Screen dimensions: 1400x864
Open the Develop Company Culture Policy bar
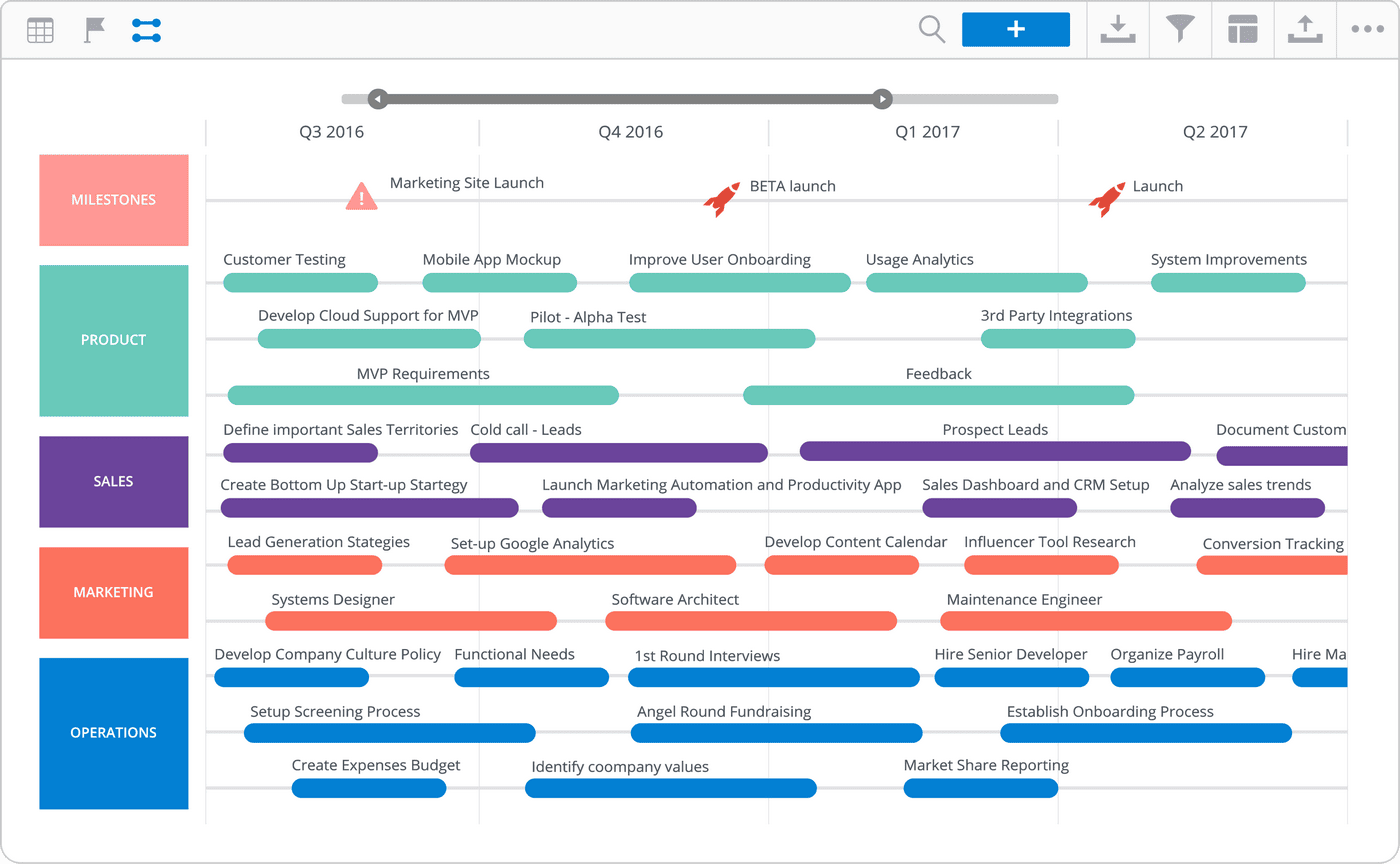point(291,677)
